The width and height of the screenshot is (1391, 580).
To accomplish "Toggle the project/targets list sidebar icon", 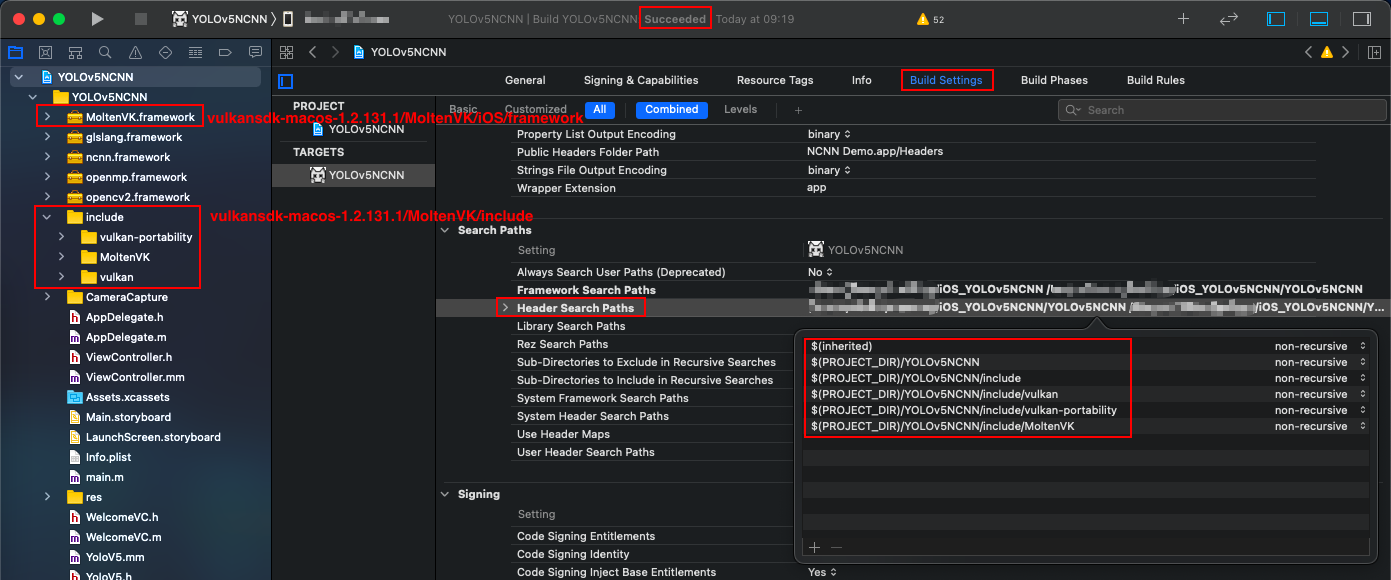I will pyautogui.click(x=286, y=81).
